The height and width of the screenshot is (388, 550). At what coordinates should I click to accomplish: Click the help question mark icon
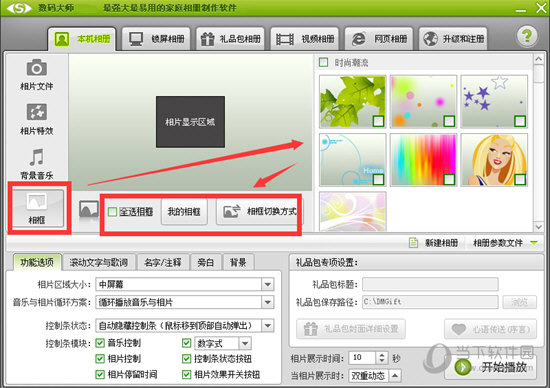click(527, 36)
